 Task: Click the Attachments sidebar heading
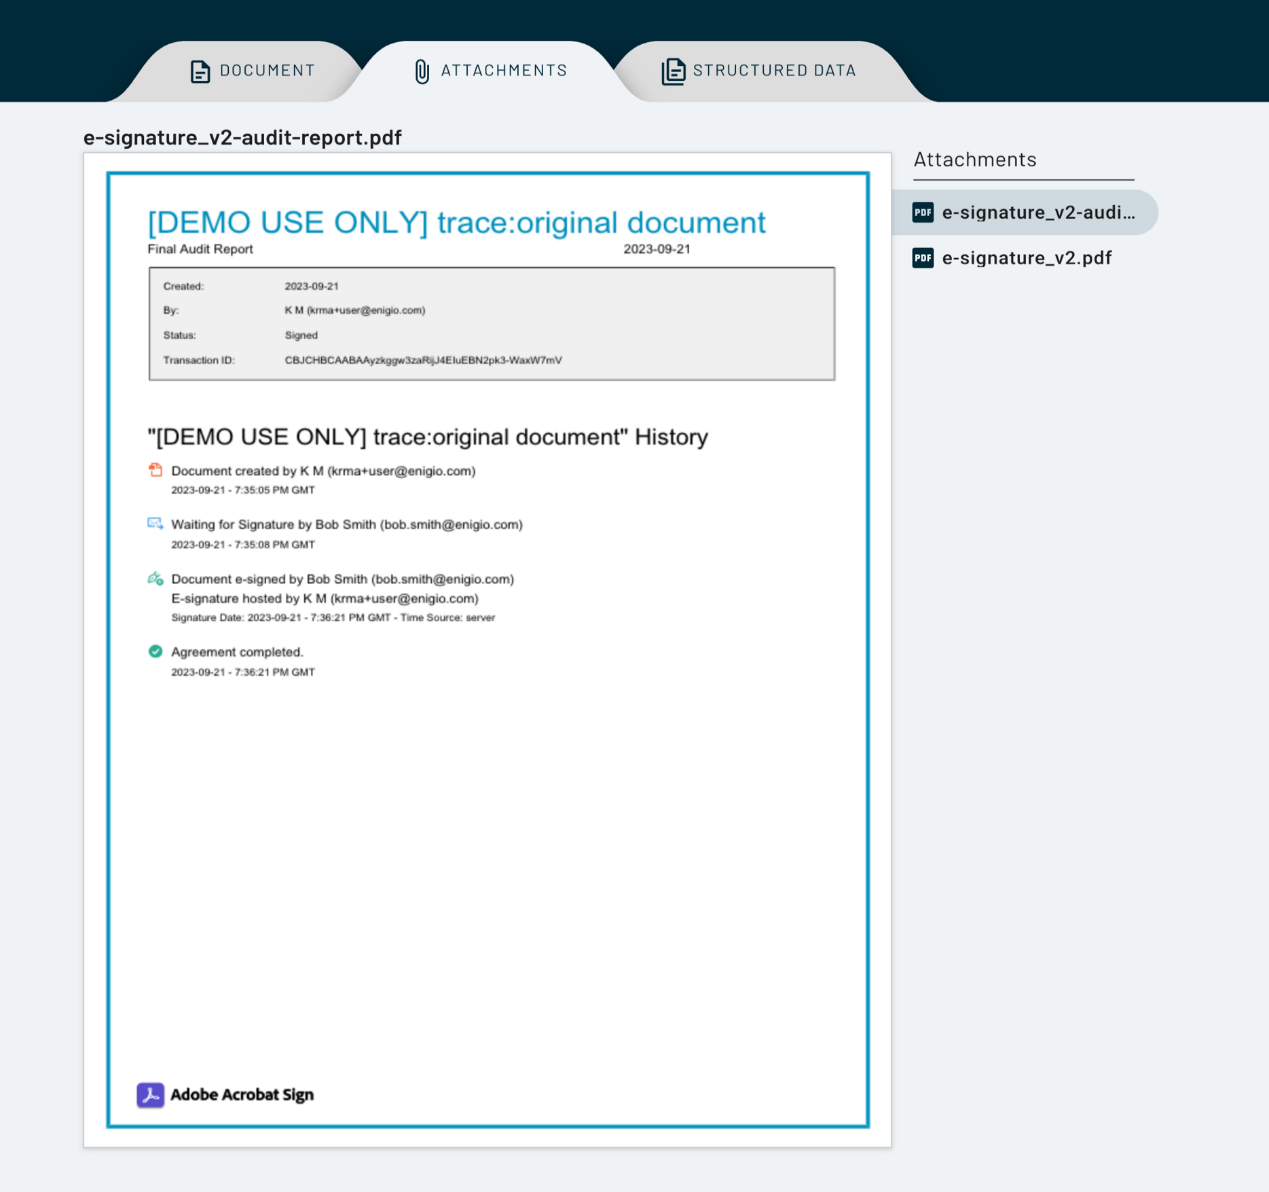[975, 160]
